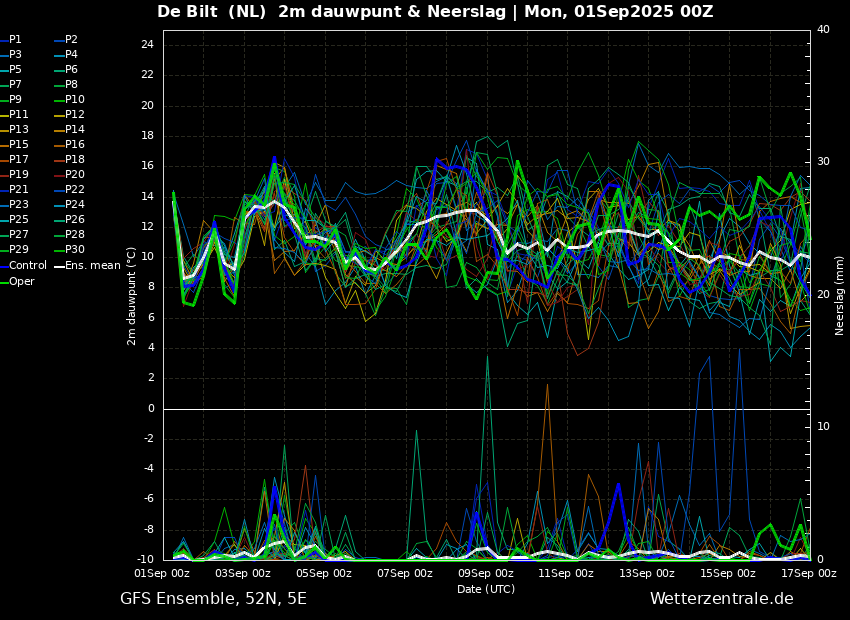Click the 16 dew point axis value
850x620 pixels.
click(147, 166)
